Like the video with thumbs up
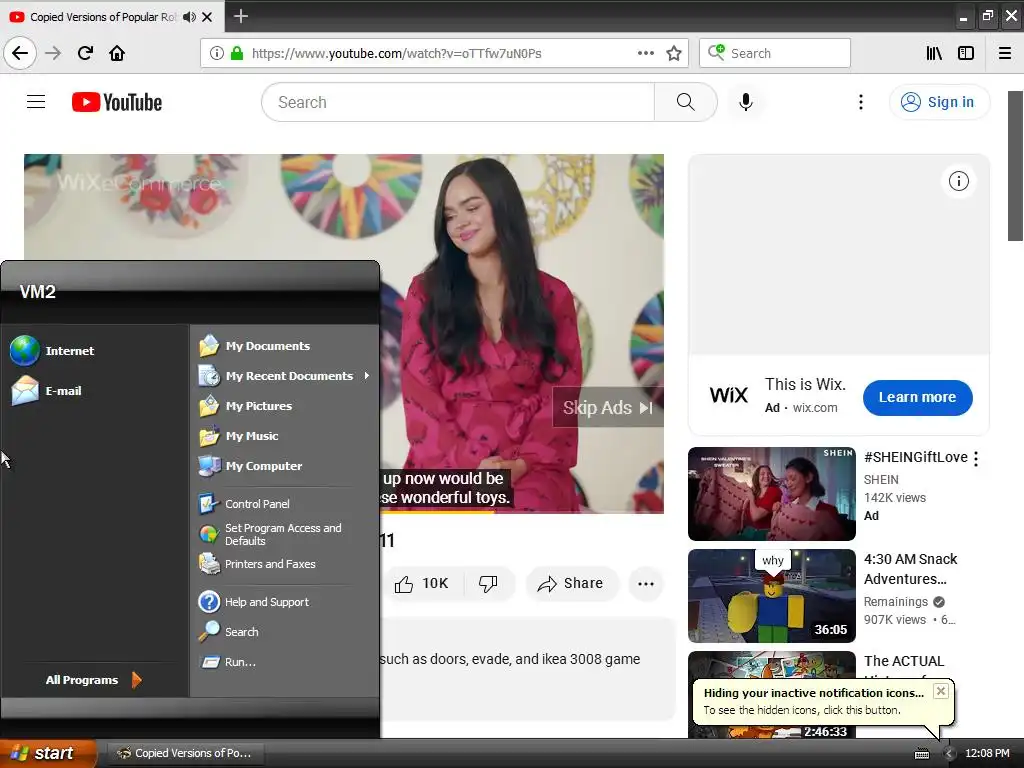 coord(422,583)
